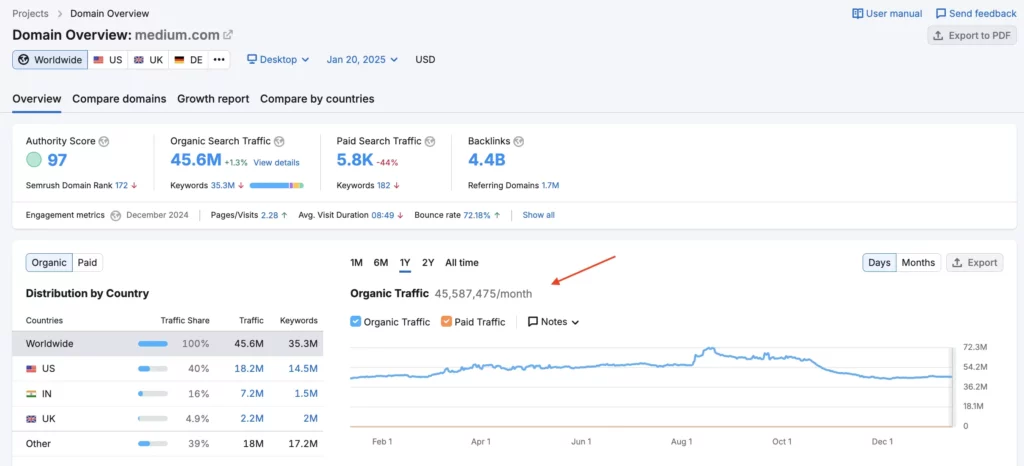The image size is (1024, 466).
Task: Open the Jan 20, 2025 date dropdown
Action: 362,60
